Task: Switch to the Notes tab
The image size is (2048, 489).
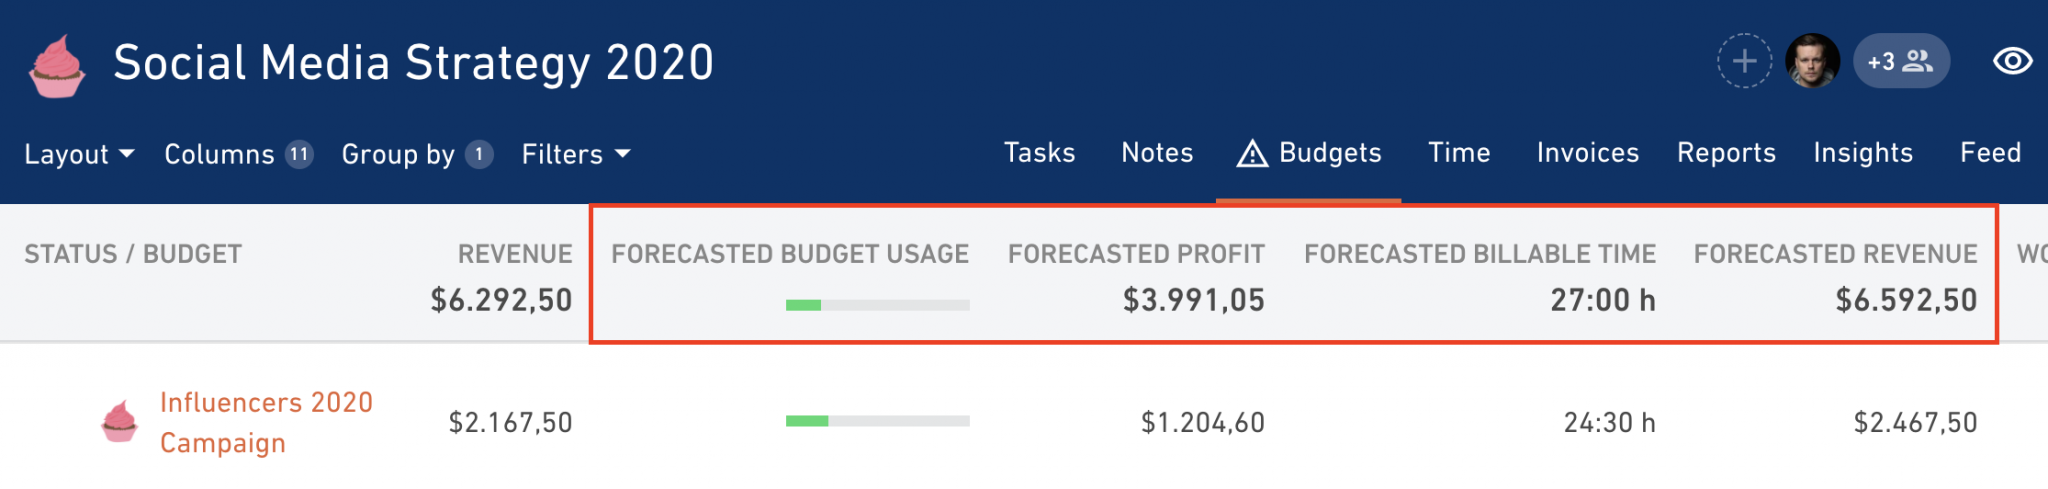Action: click(1157, 153)
